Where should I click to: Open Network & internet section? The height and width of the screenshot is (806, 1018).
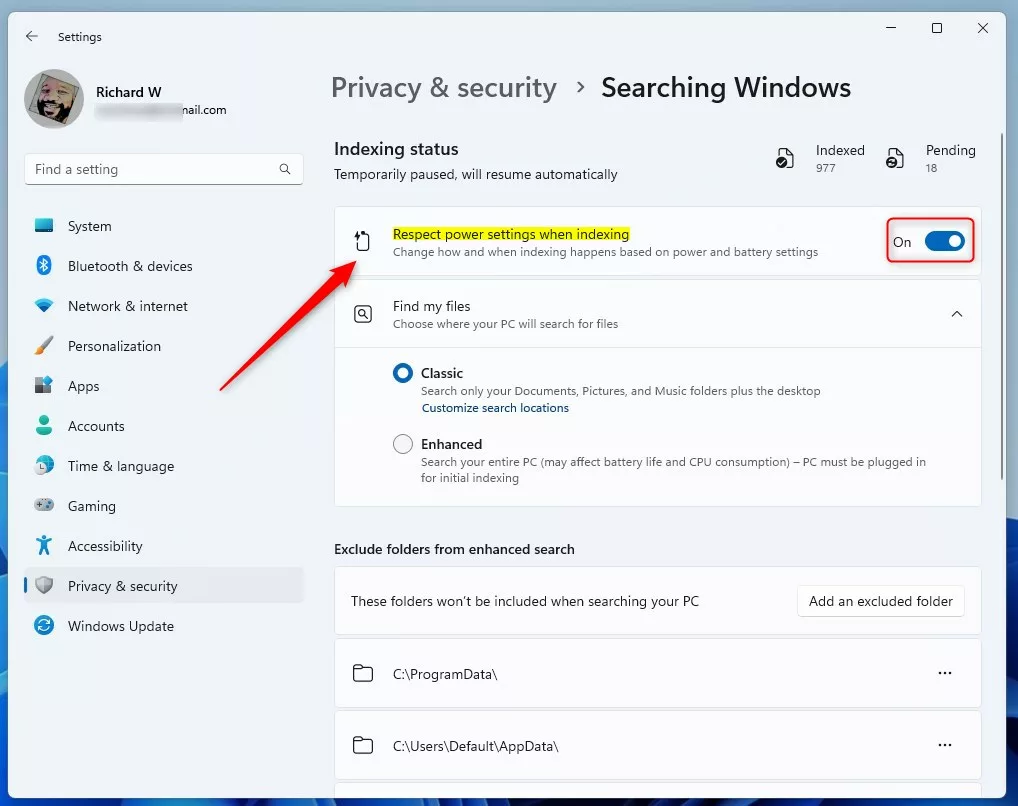click(164, 306)
